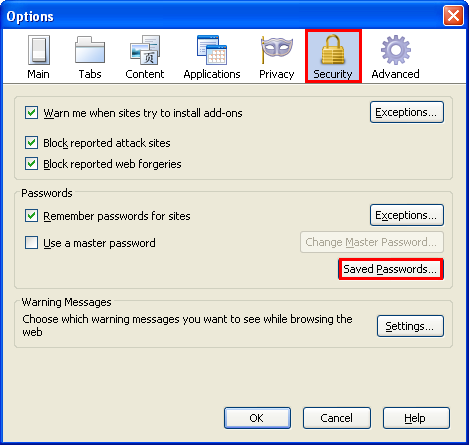The image size is (469, 445).
Task: Enable Use a master password
Action: pyautogui.click(x=31, y=243)
